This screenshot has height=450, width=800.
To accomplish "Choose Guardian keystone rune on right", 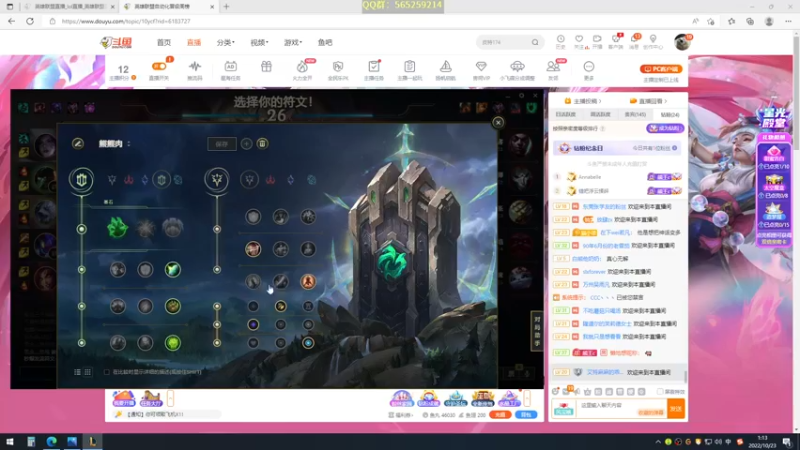I will point(172,228).
